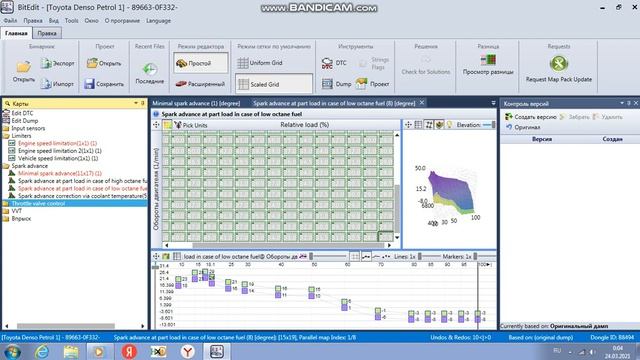Click Check for Solutions
Image resolution: width=640 pixels, height=360 pixels.
click(x=426, y=72)
